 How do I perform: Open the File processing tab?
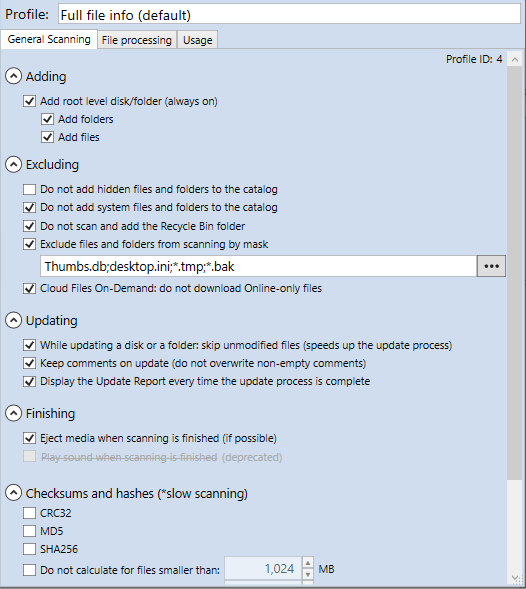click(x=137, y=40)
